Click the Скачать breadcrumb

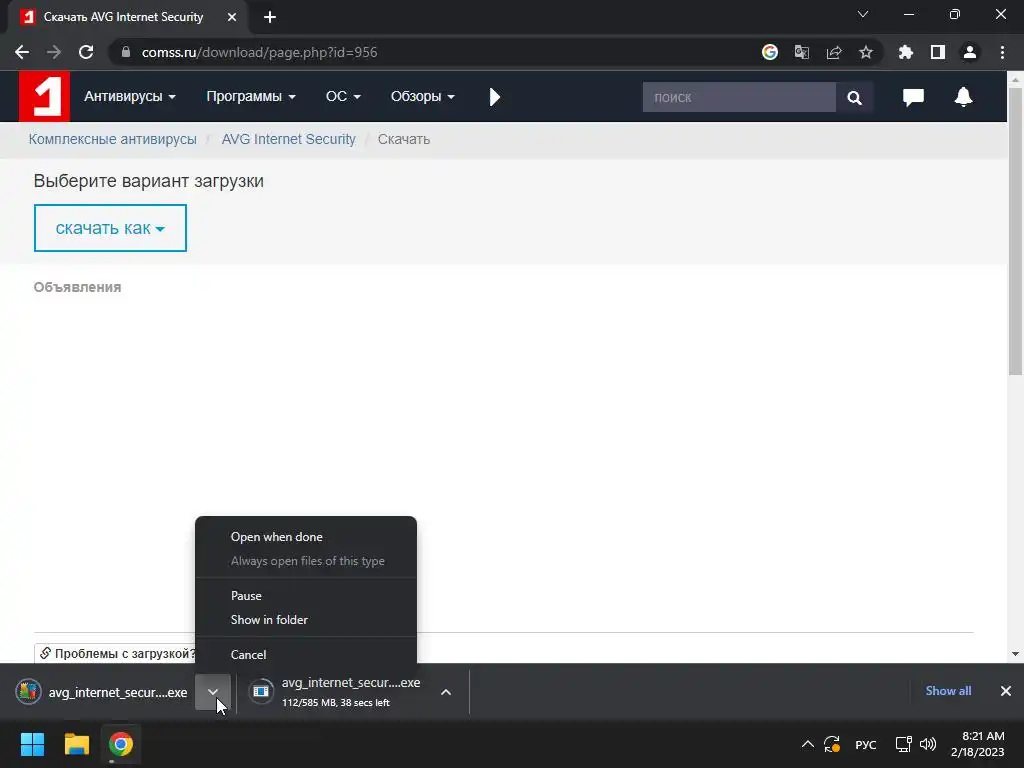click(404, 139)
